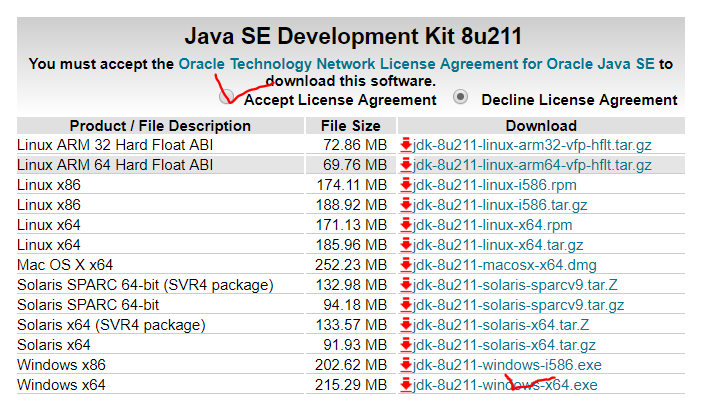This screenshot has width=705, height=413.
Task: Download jdk-8u211-linux-i586.tar.gz
Action: pos(500,205)
